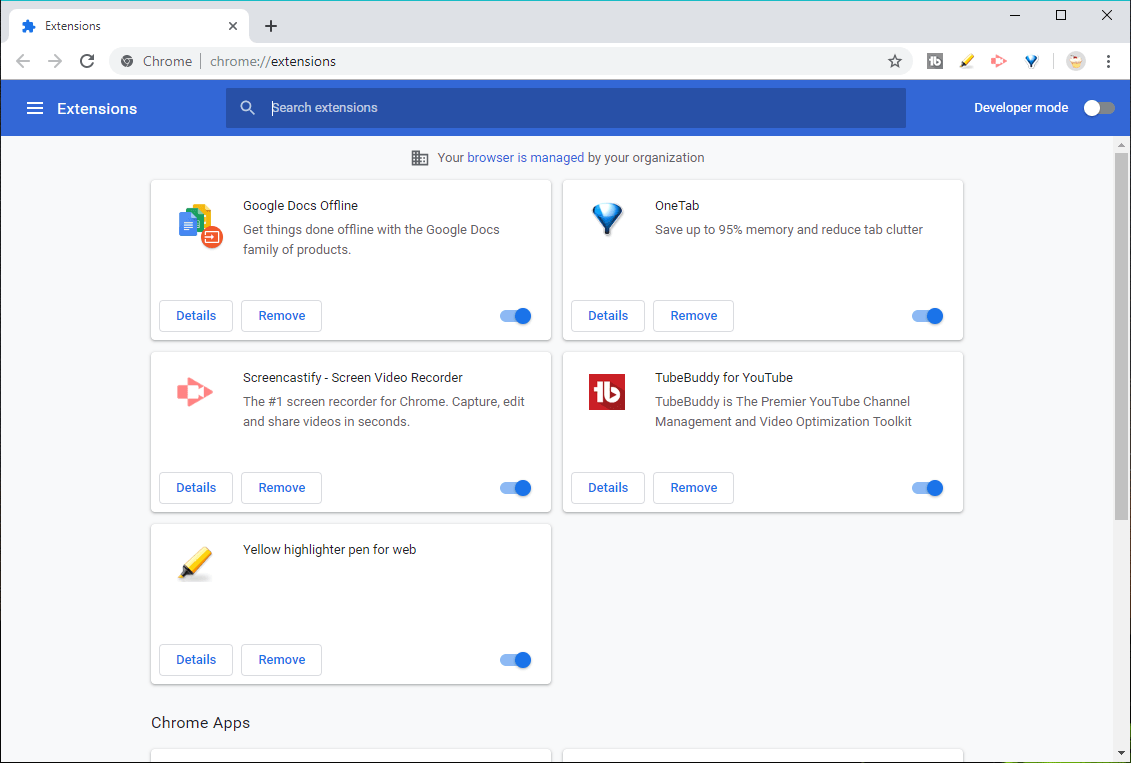Open Chrome three-dot customize menu
The image size is (1131, 763).
[1109, 61]
